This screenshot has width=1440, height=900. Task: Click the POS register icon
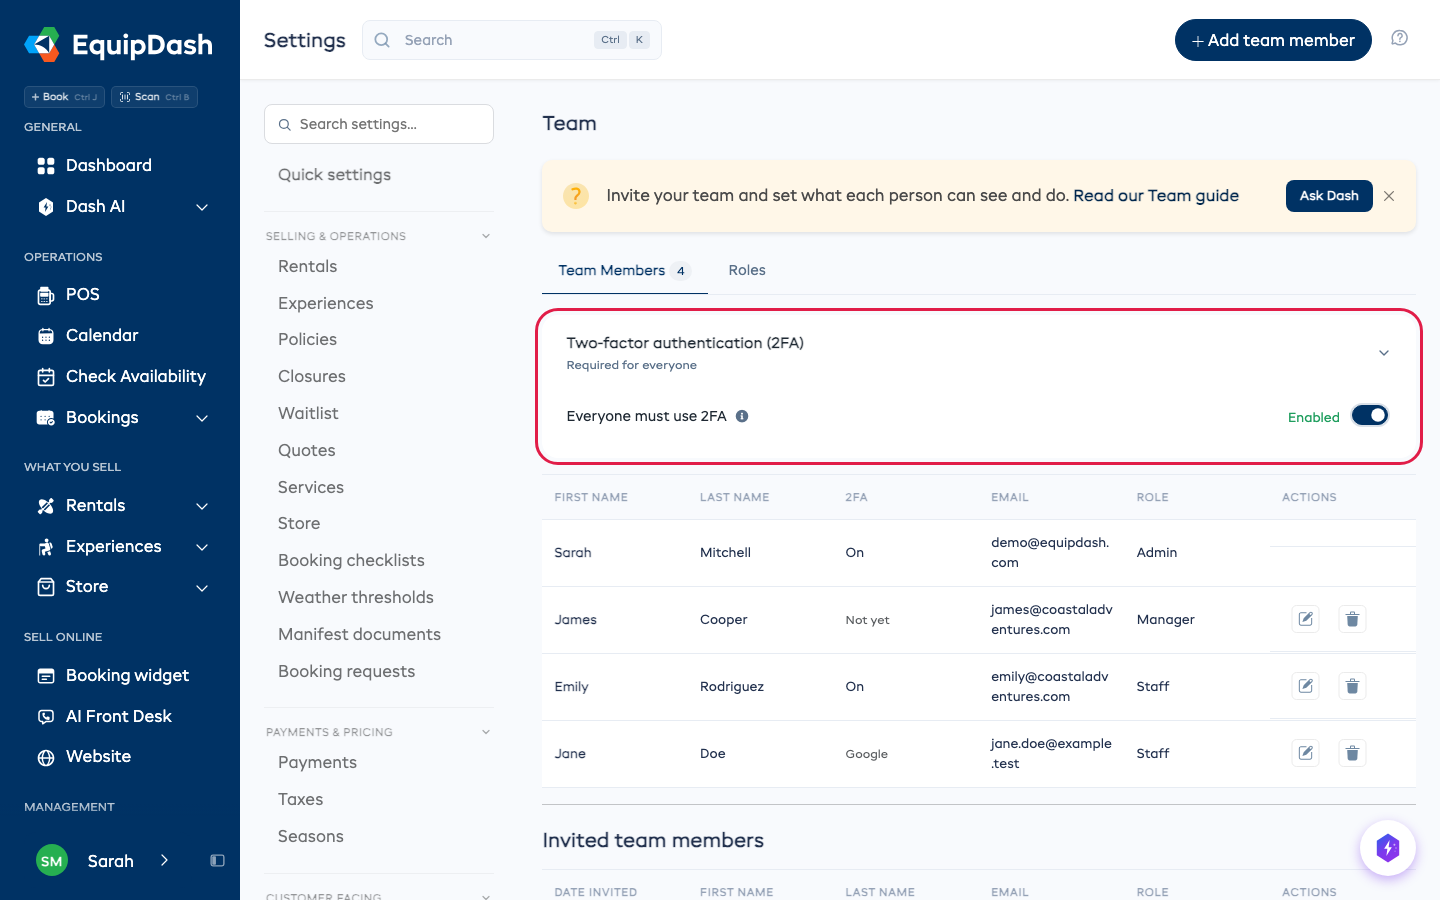point(46,295)
